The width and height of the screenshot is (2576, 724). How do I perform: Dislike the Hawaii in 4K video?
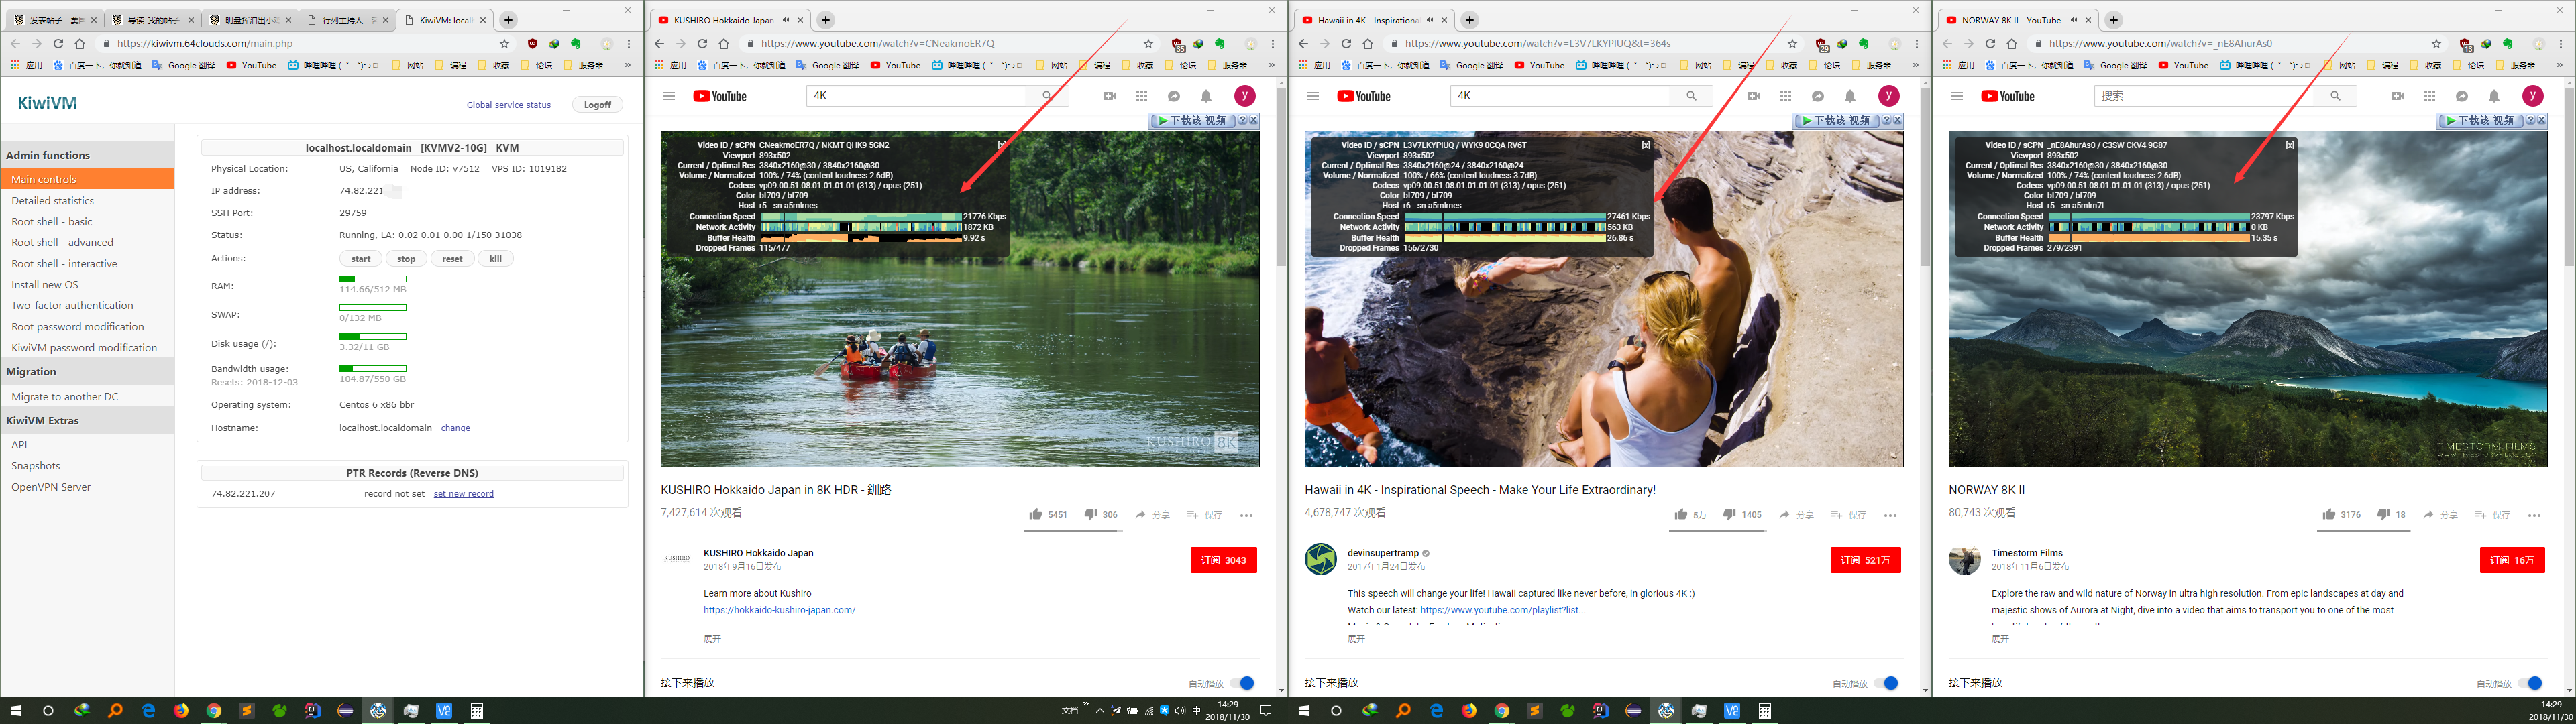(1729, 514)
